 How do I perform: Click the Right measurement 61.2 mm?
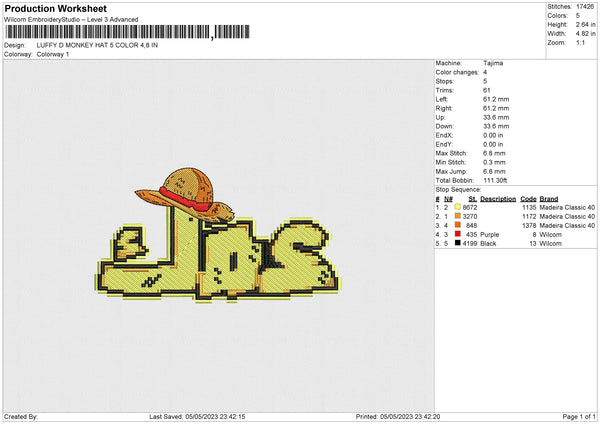[496, 108]
